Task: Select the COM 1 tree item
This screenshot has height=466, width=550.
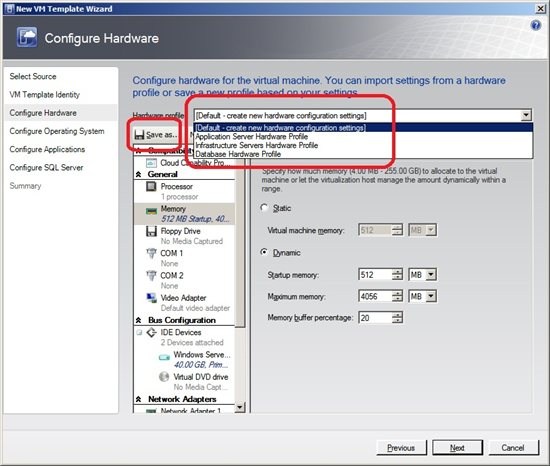Action: (x=184, y=258)
